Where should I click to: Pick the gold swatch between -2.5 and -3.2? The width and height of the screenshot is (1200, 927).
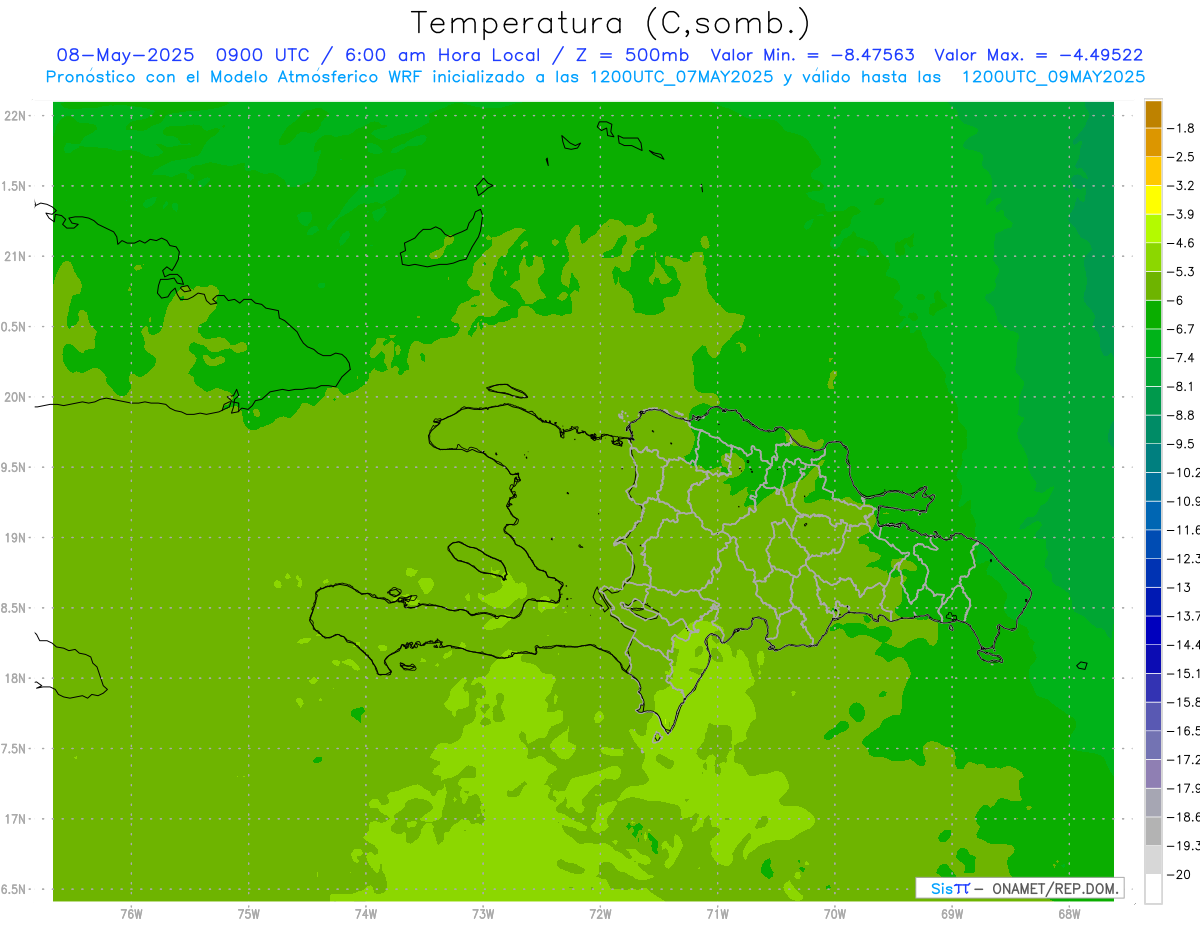click(1153, 171)
